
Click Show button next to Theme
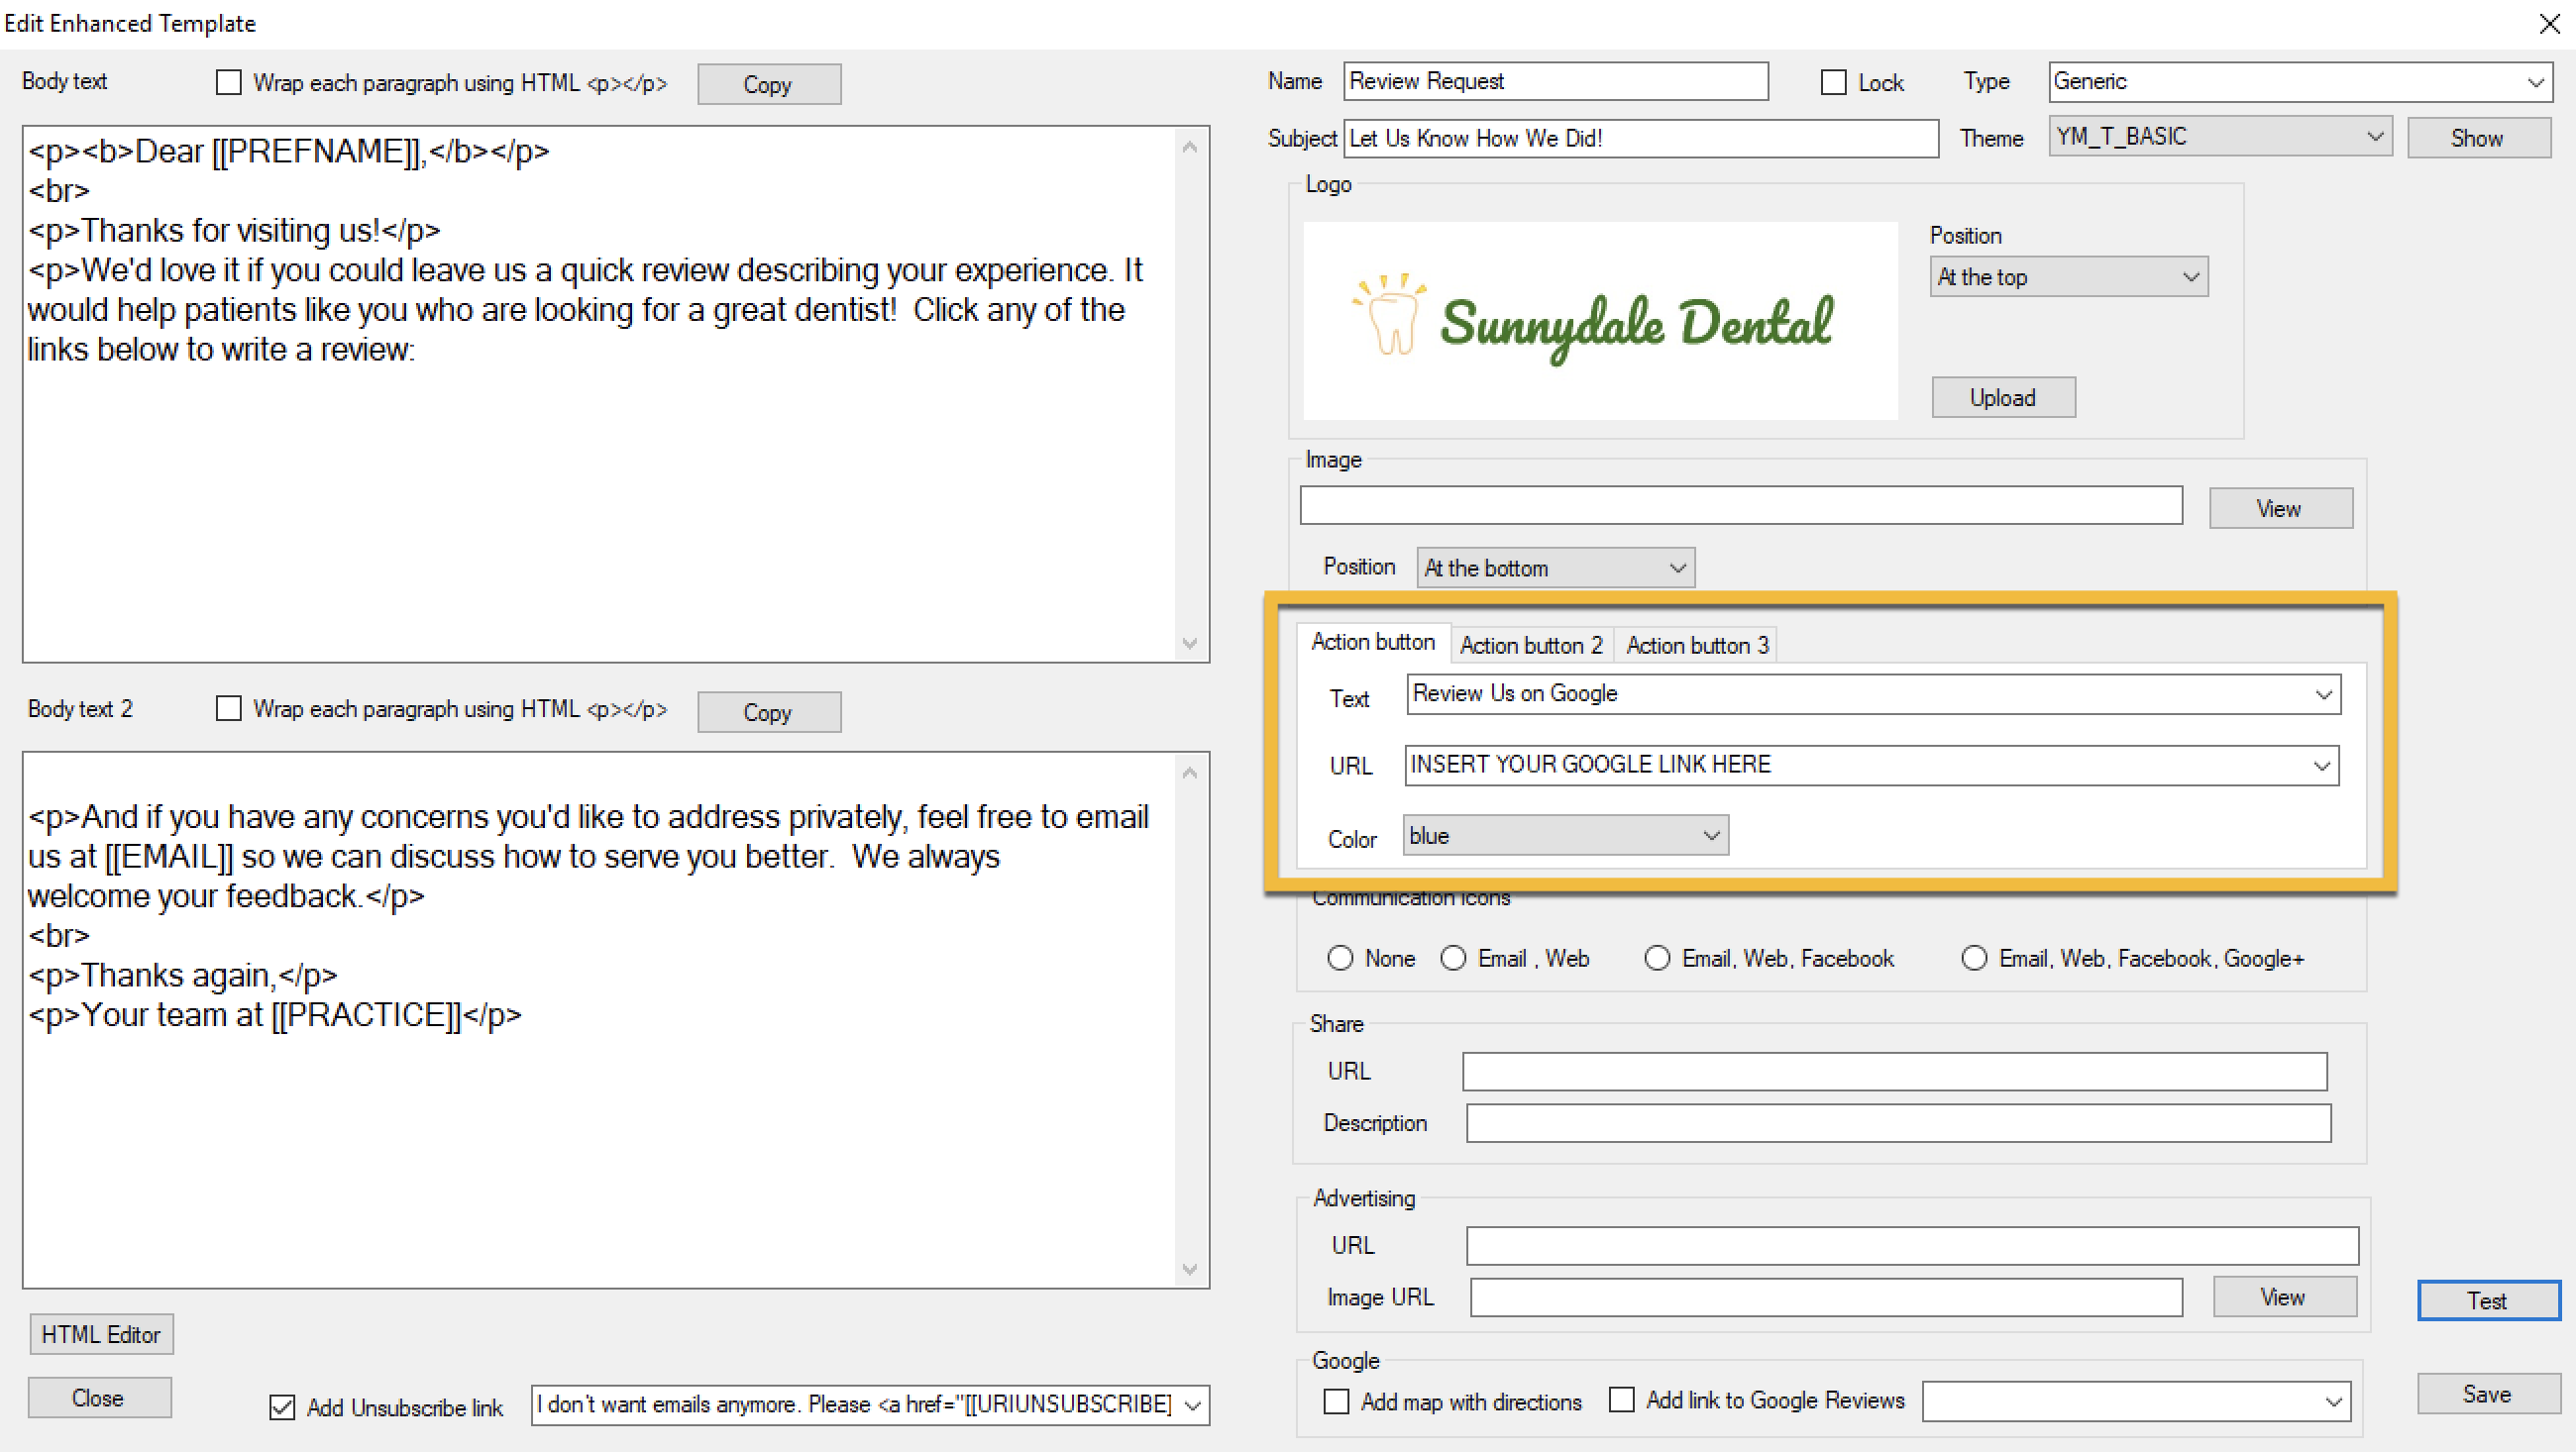pos(2477,138)
